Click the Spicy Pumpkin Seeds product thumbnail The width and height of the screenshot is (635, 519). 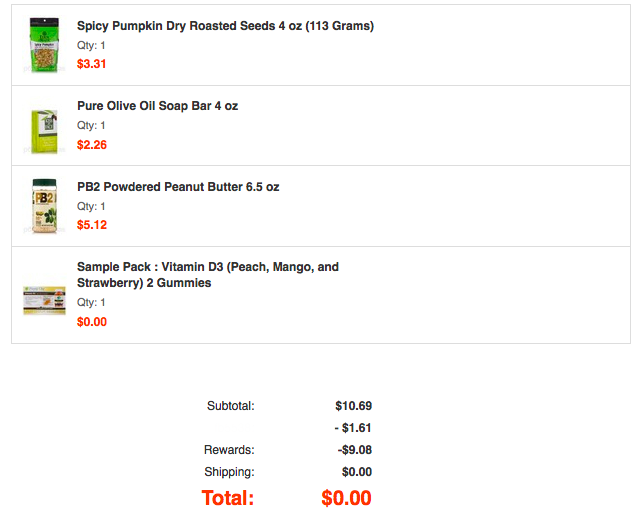[x=44, y=45]
